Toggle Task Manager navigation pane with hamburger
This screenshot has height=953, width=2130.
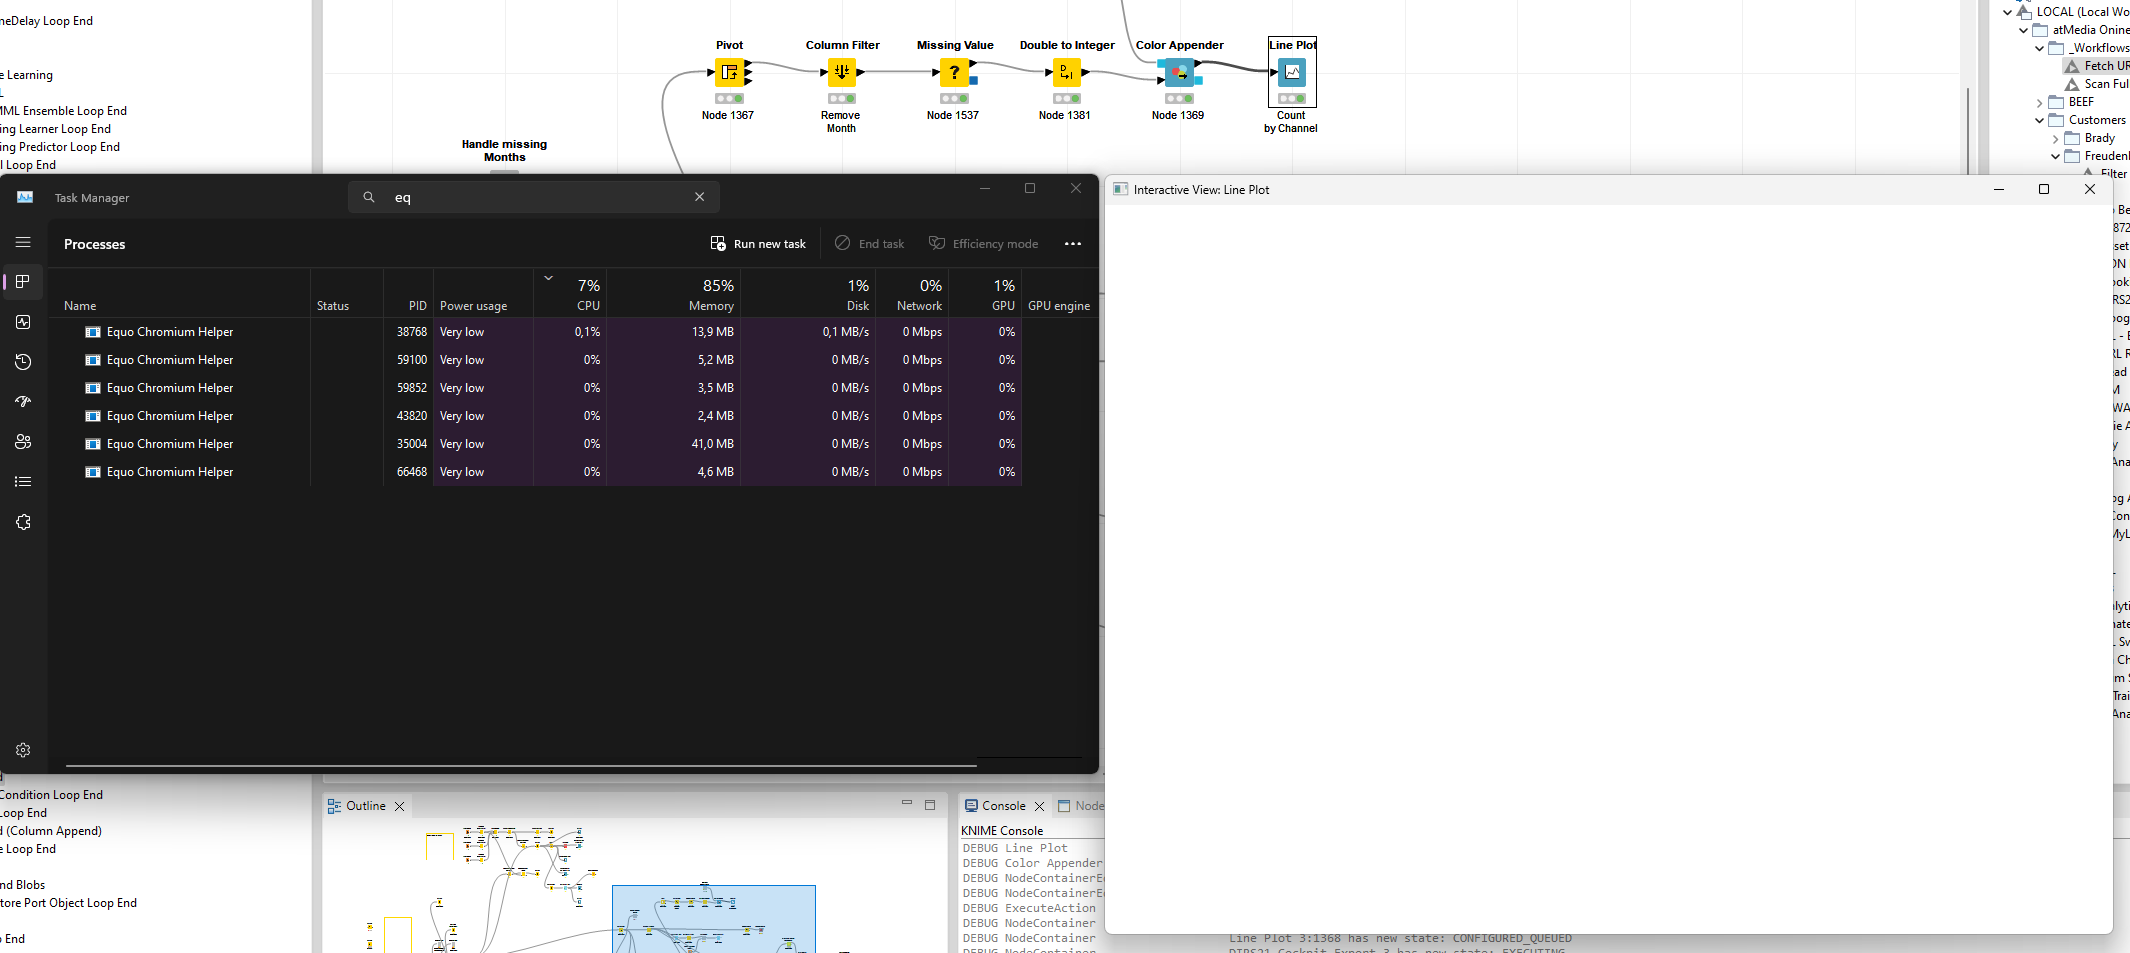(23, 242)
